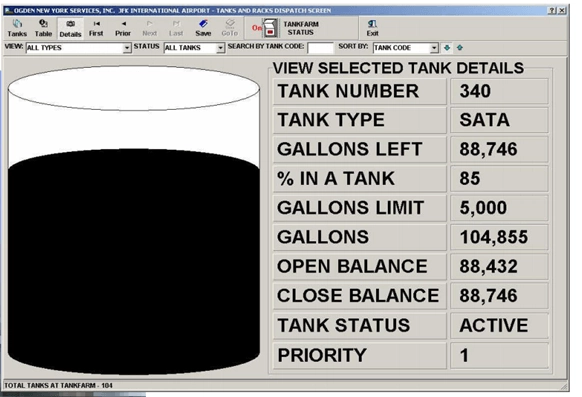Switch to the Table view

(43, 29)
